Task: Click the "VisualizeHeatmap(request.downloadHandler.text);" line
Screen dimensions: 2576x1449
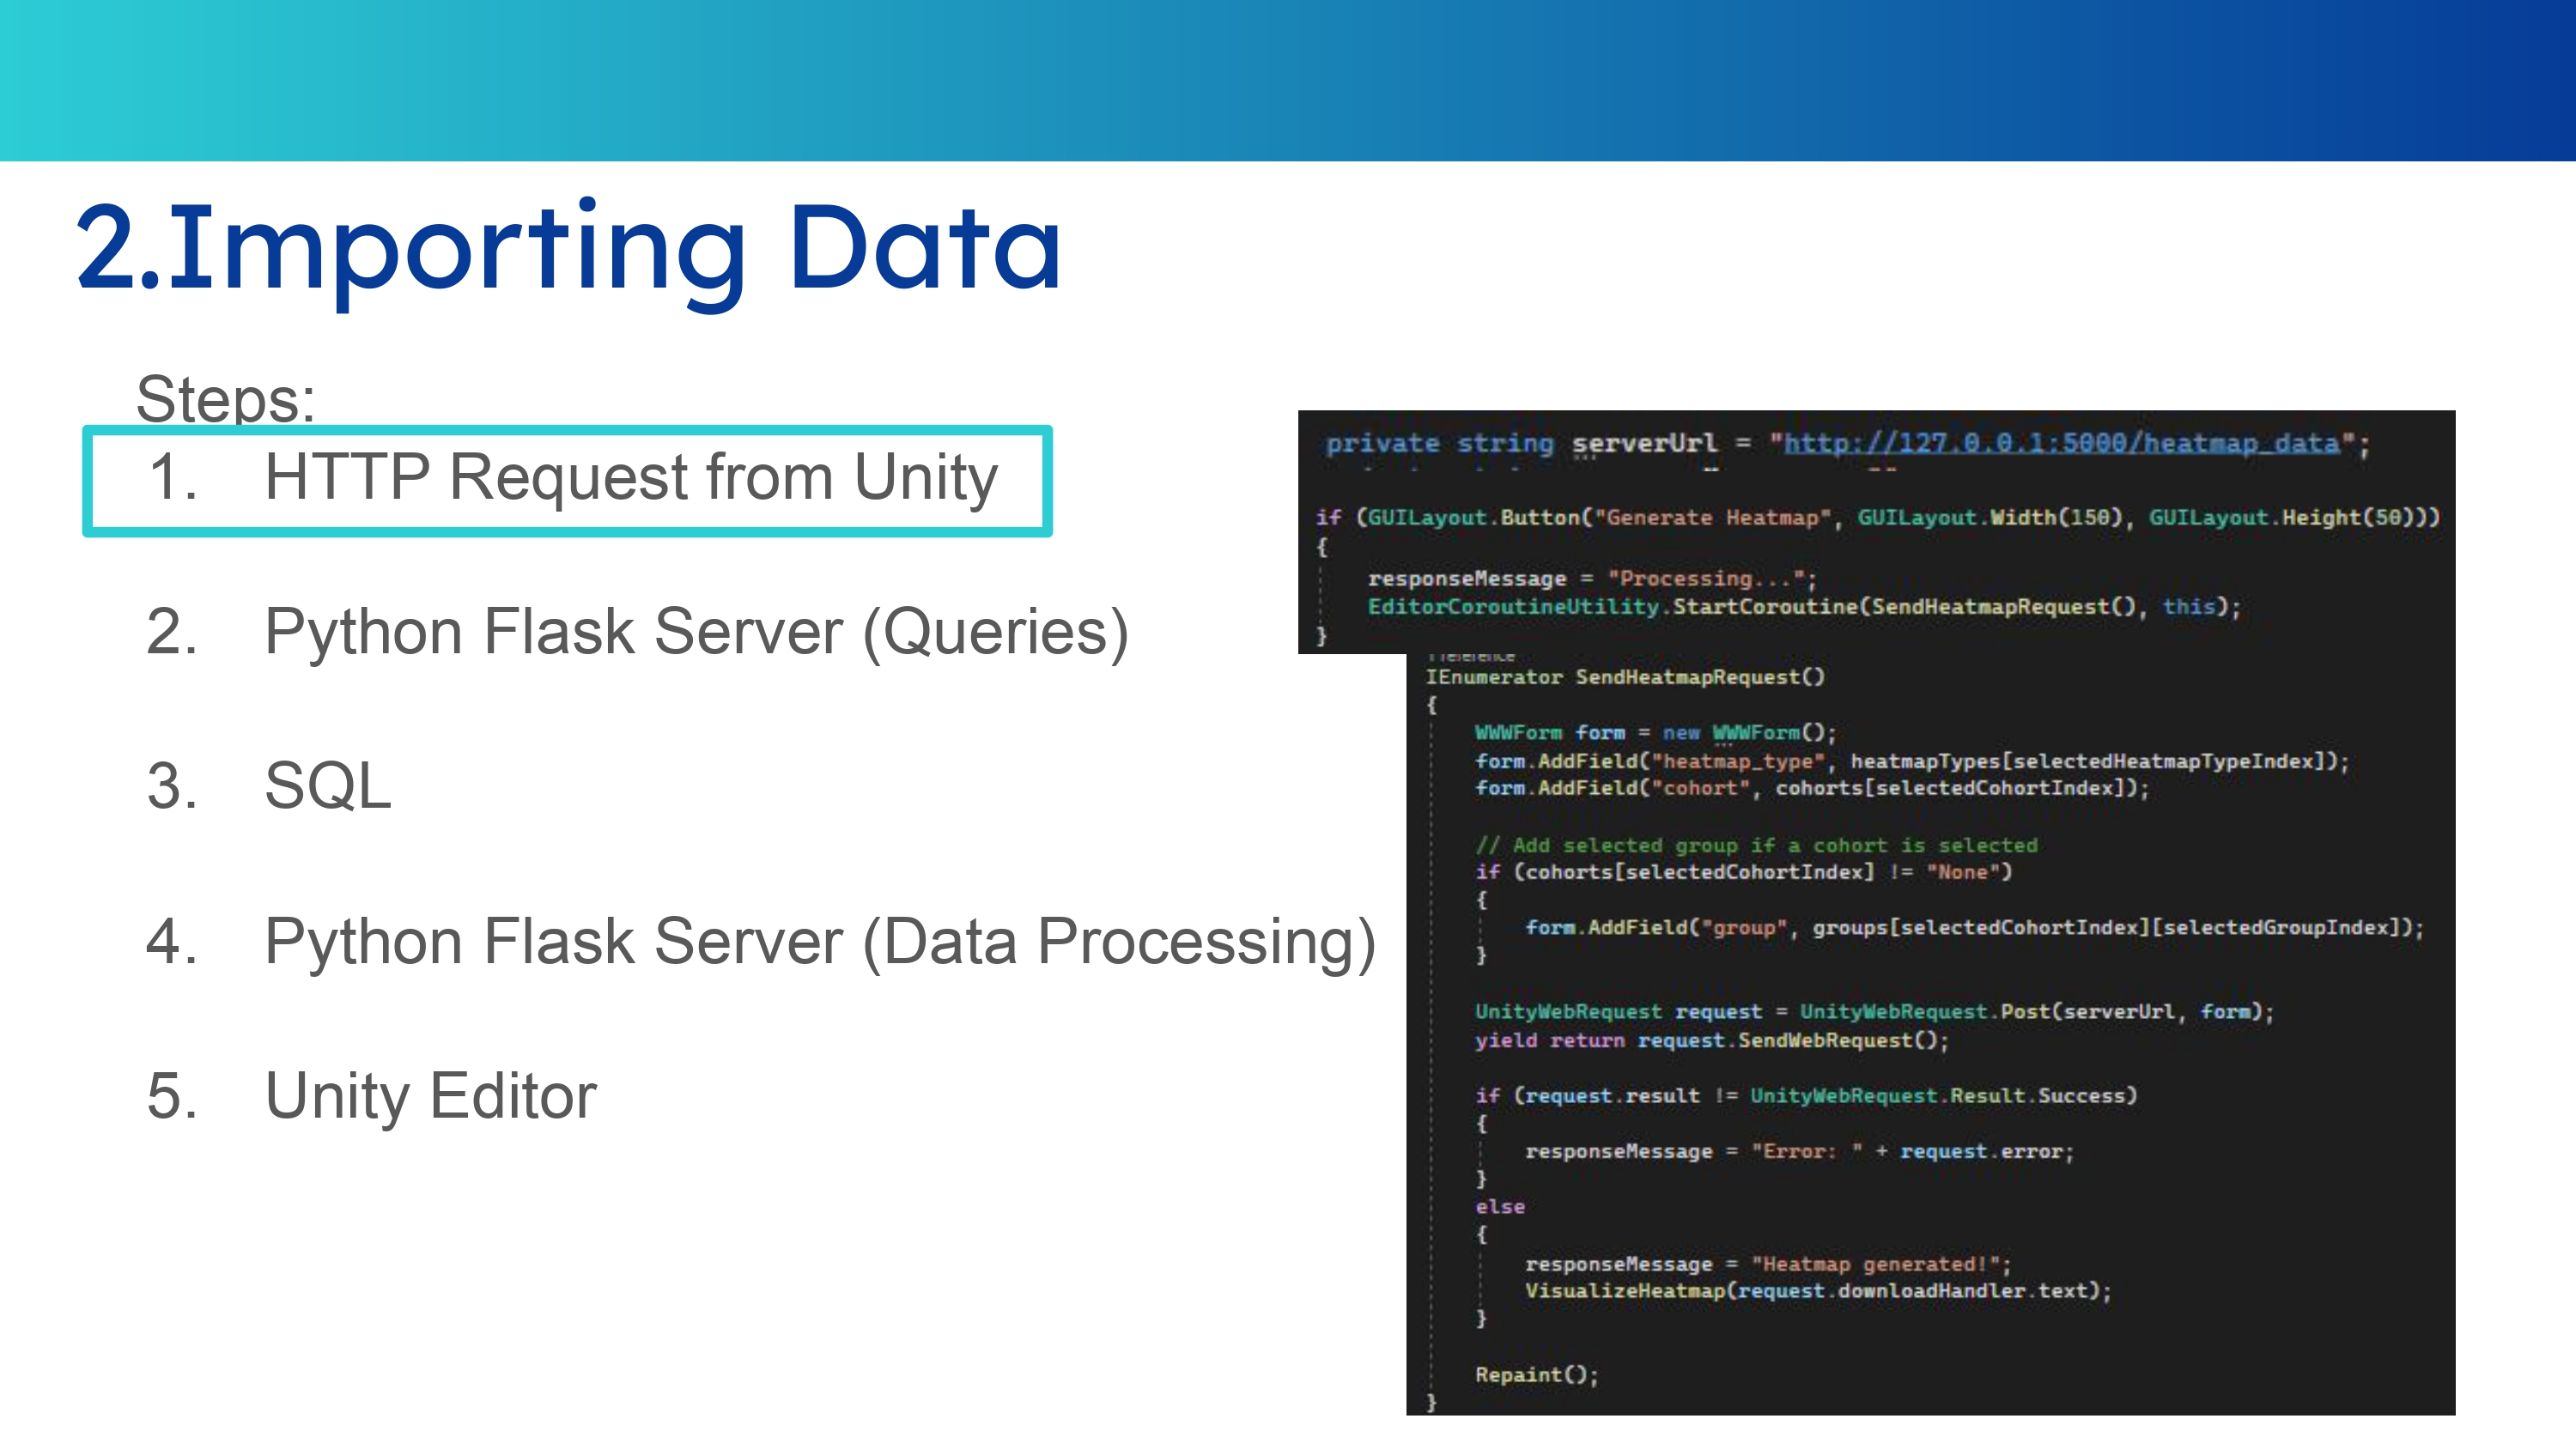Action: (1818, 1291)
